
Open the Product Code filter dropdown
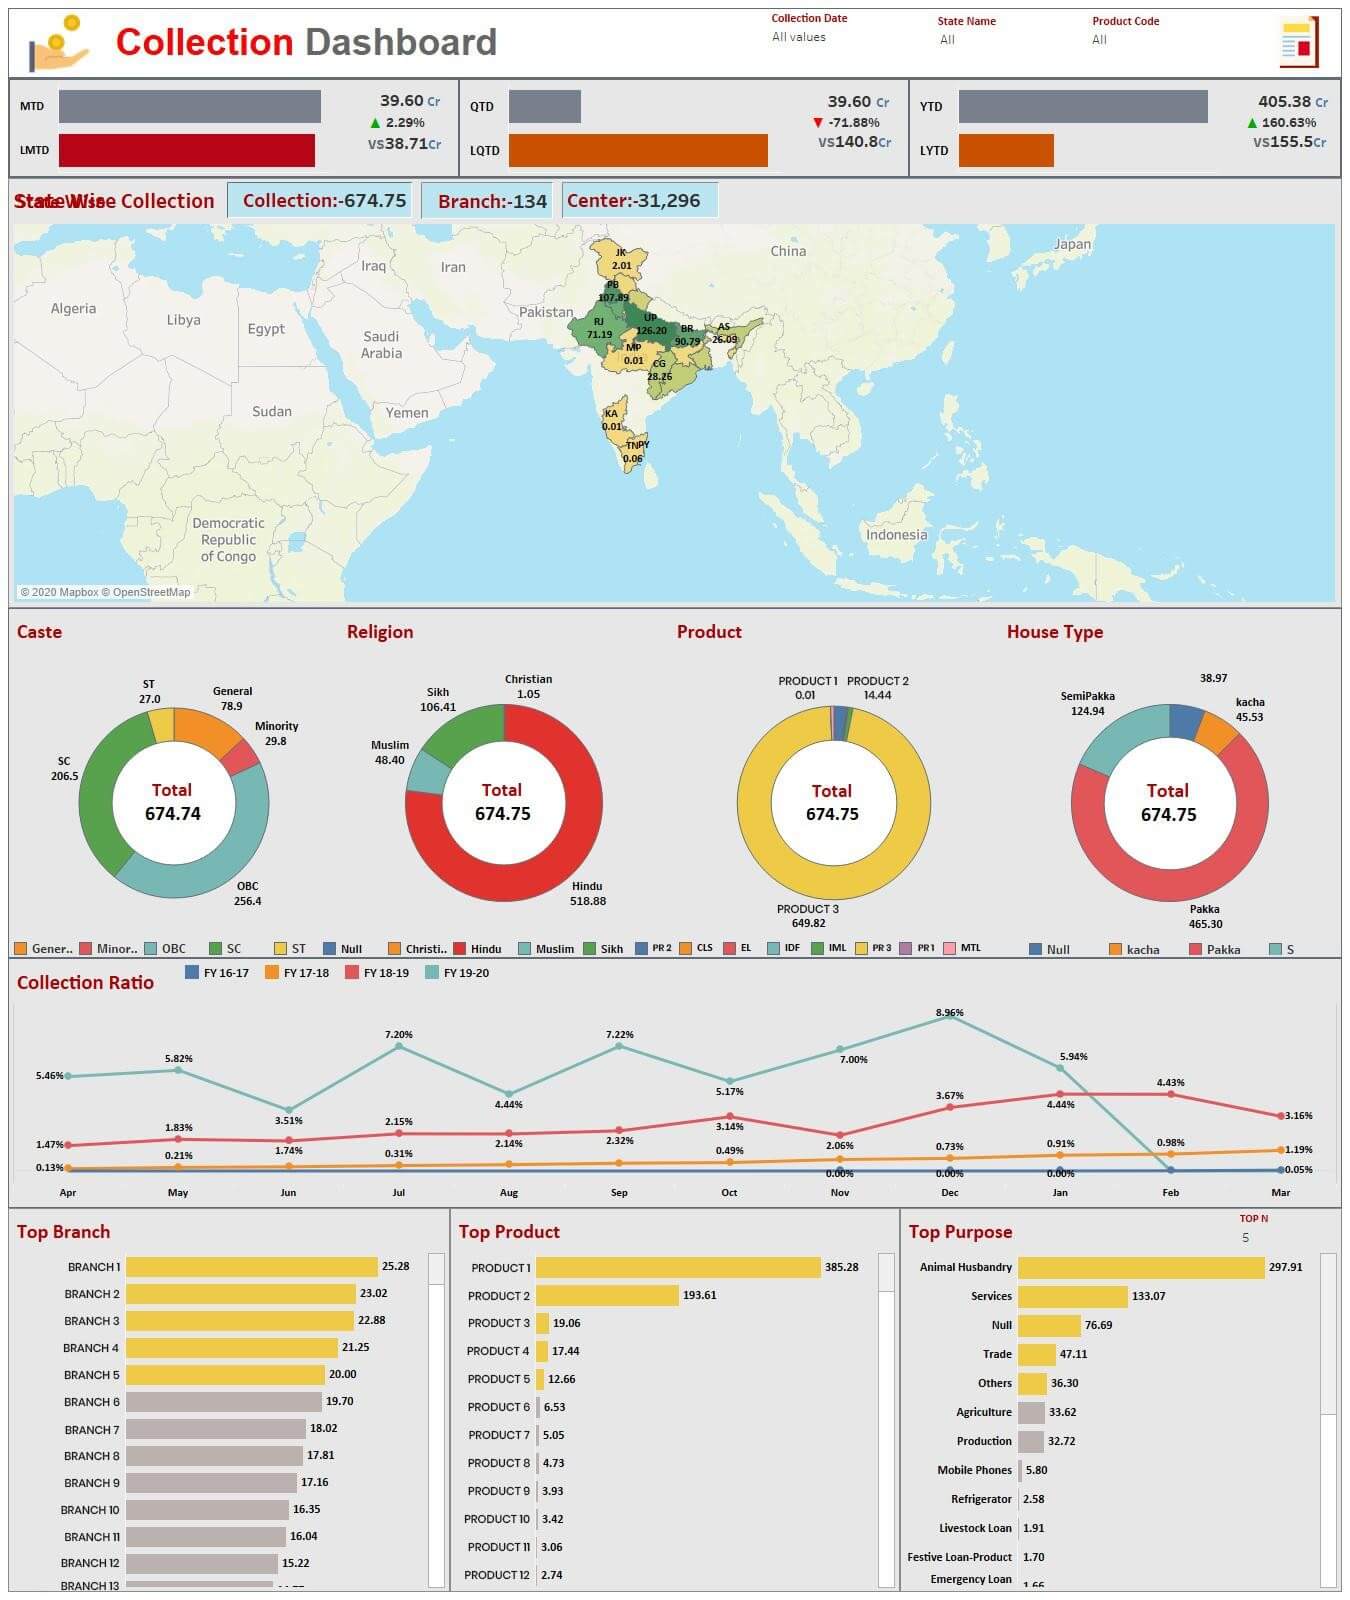click(1099, 40)
